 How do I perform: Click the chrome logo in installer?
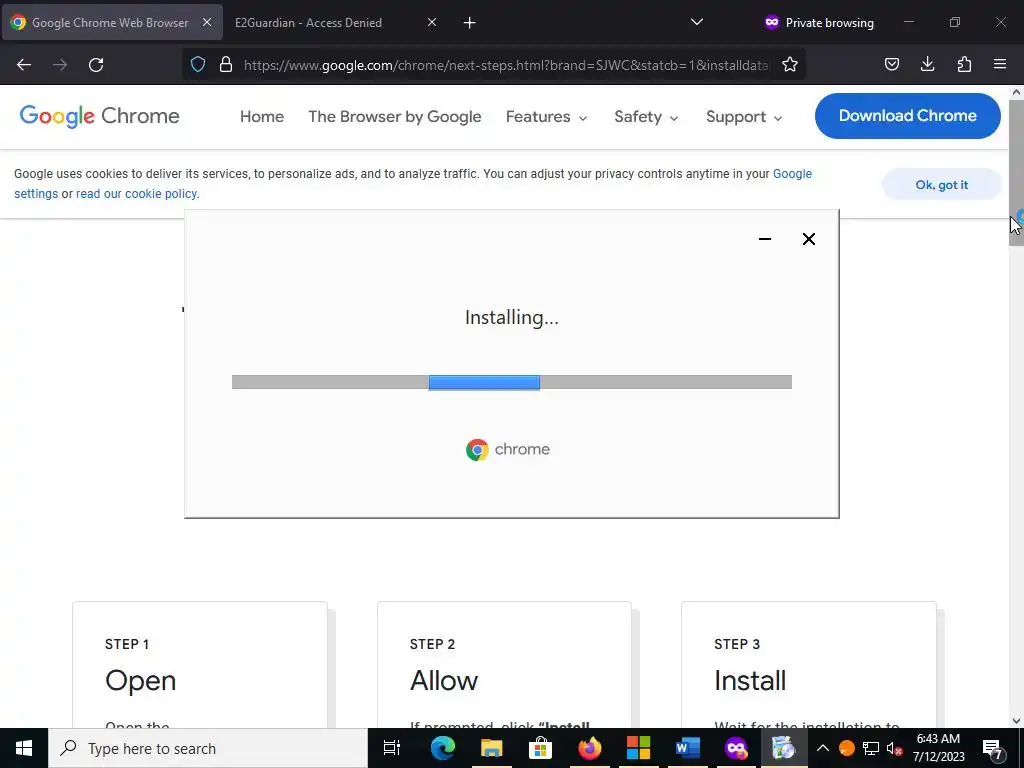(x=507, y=449)
